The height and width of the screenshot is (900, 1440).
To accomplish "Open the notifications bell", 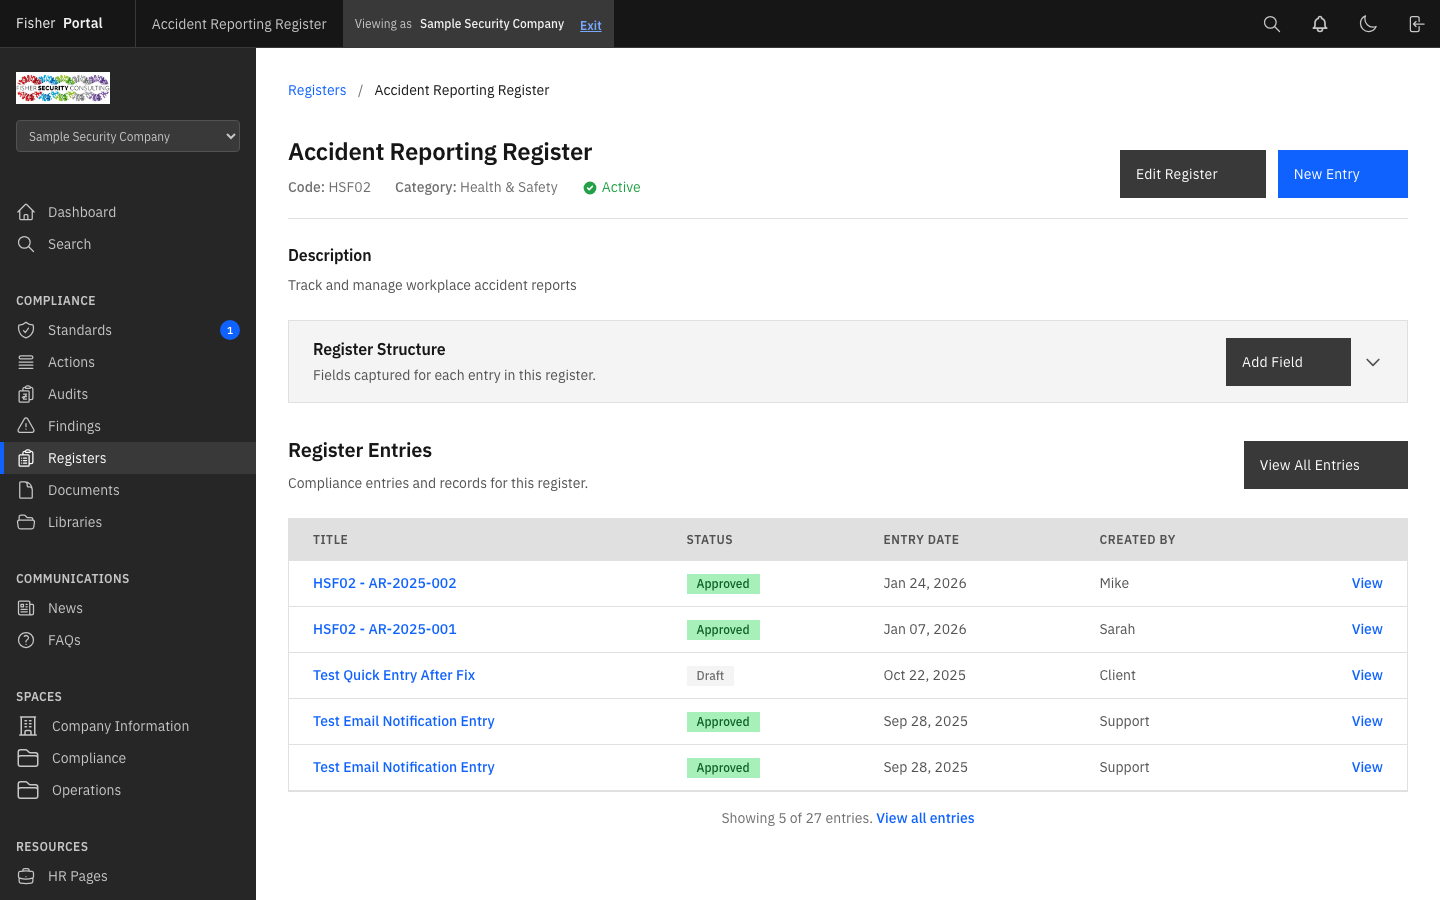I will coord(1319,23).
